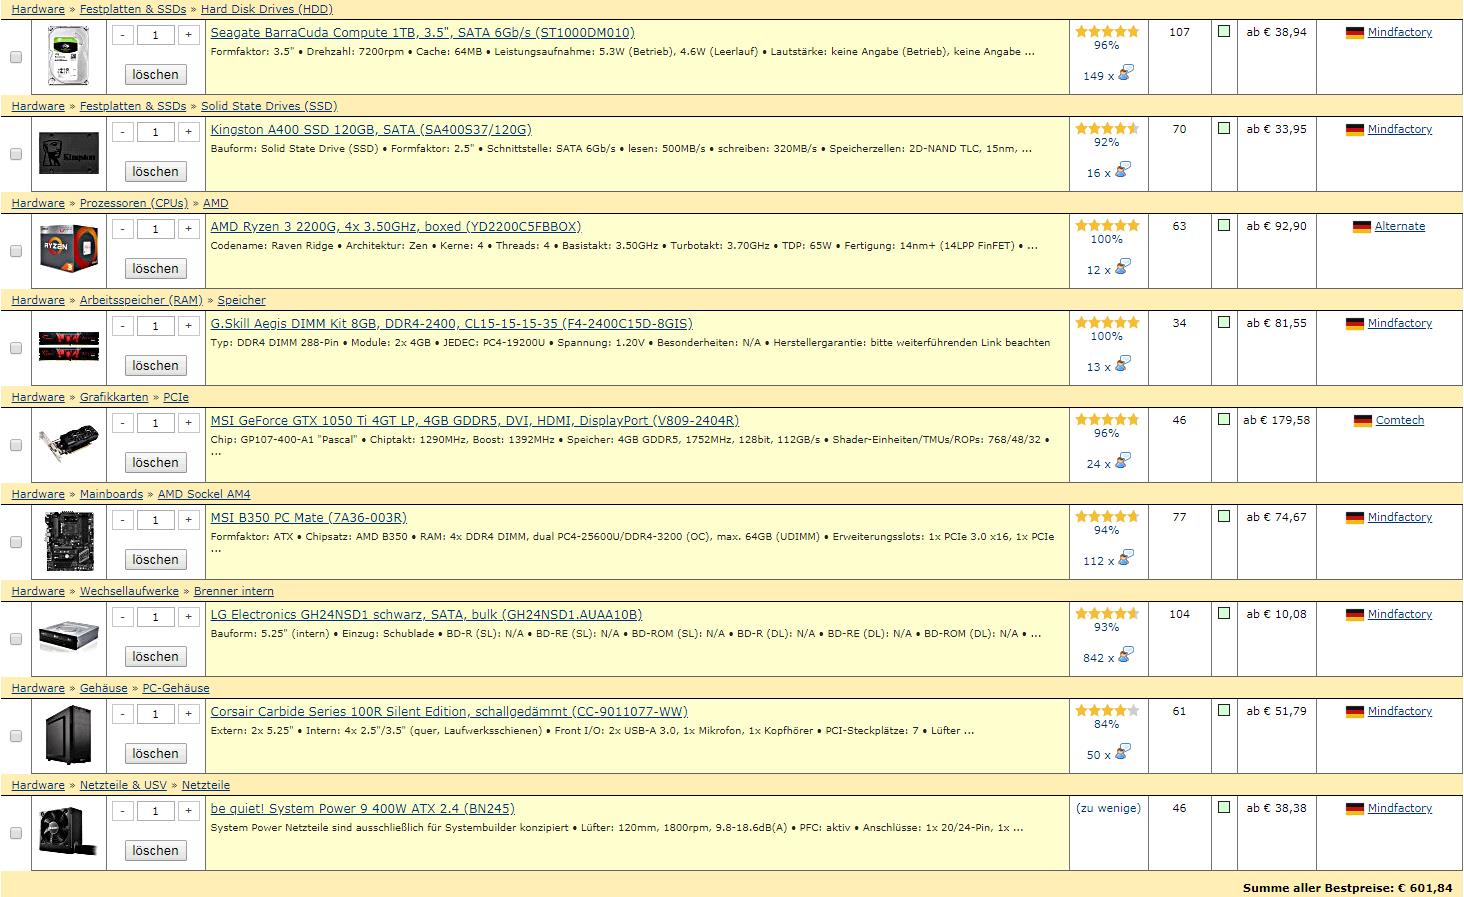
Task: Visit Comtech shop link
Action: (1399, 421)
